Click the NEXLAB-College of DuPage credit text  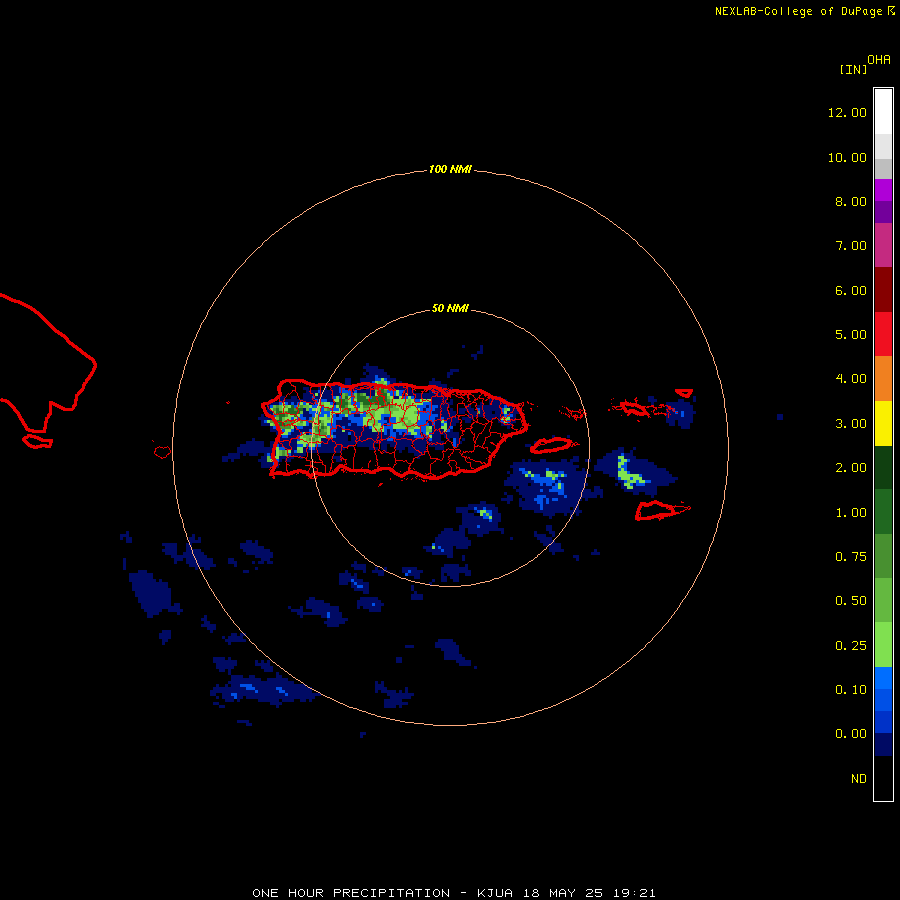point(804,11)
